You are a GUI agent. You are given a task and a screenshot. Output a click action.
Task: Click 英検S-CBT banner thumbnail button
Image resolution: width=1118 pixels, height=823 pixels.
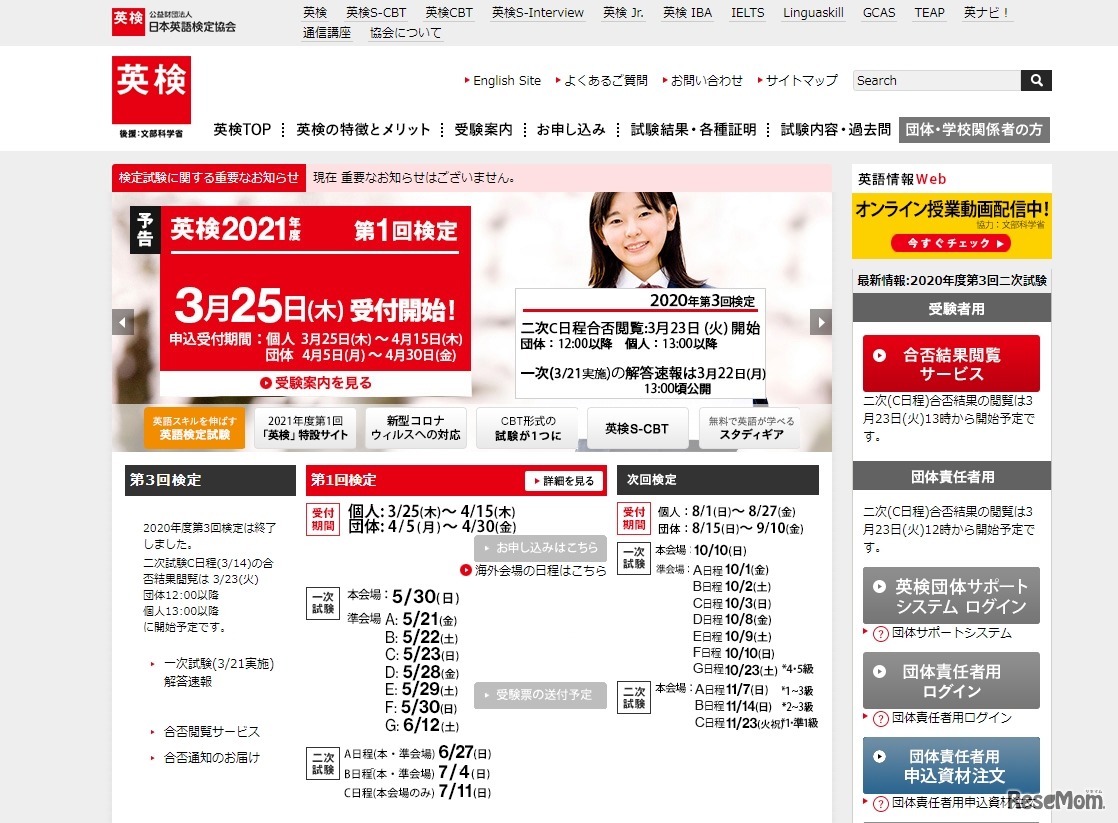tap(637, 428)
